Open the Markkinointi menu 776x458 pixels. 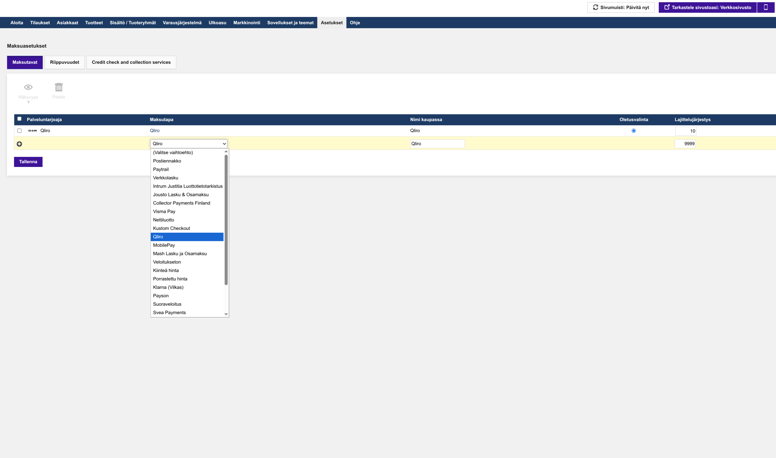(246, 23)
